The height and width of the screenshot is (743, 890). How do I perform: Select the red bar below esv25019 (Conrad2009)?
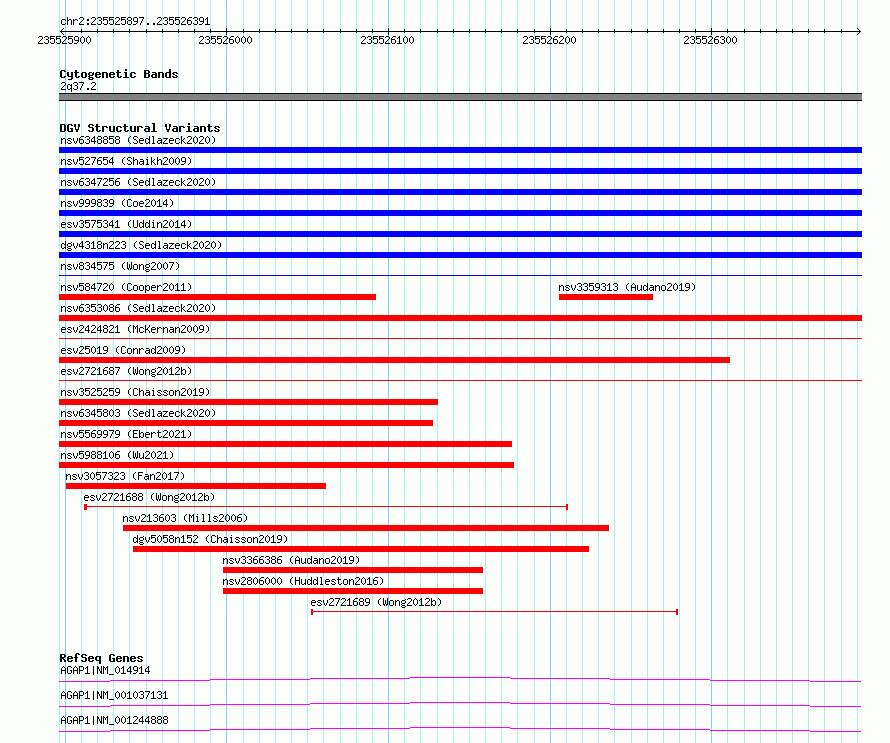tap(394, 360)
